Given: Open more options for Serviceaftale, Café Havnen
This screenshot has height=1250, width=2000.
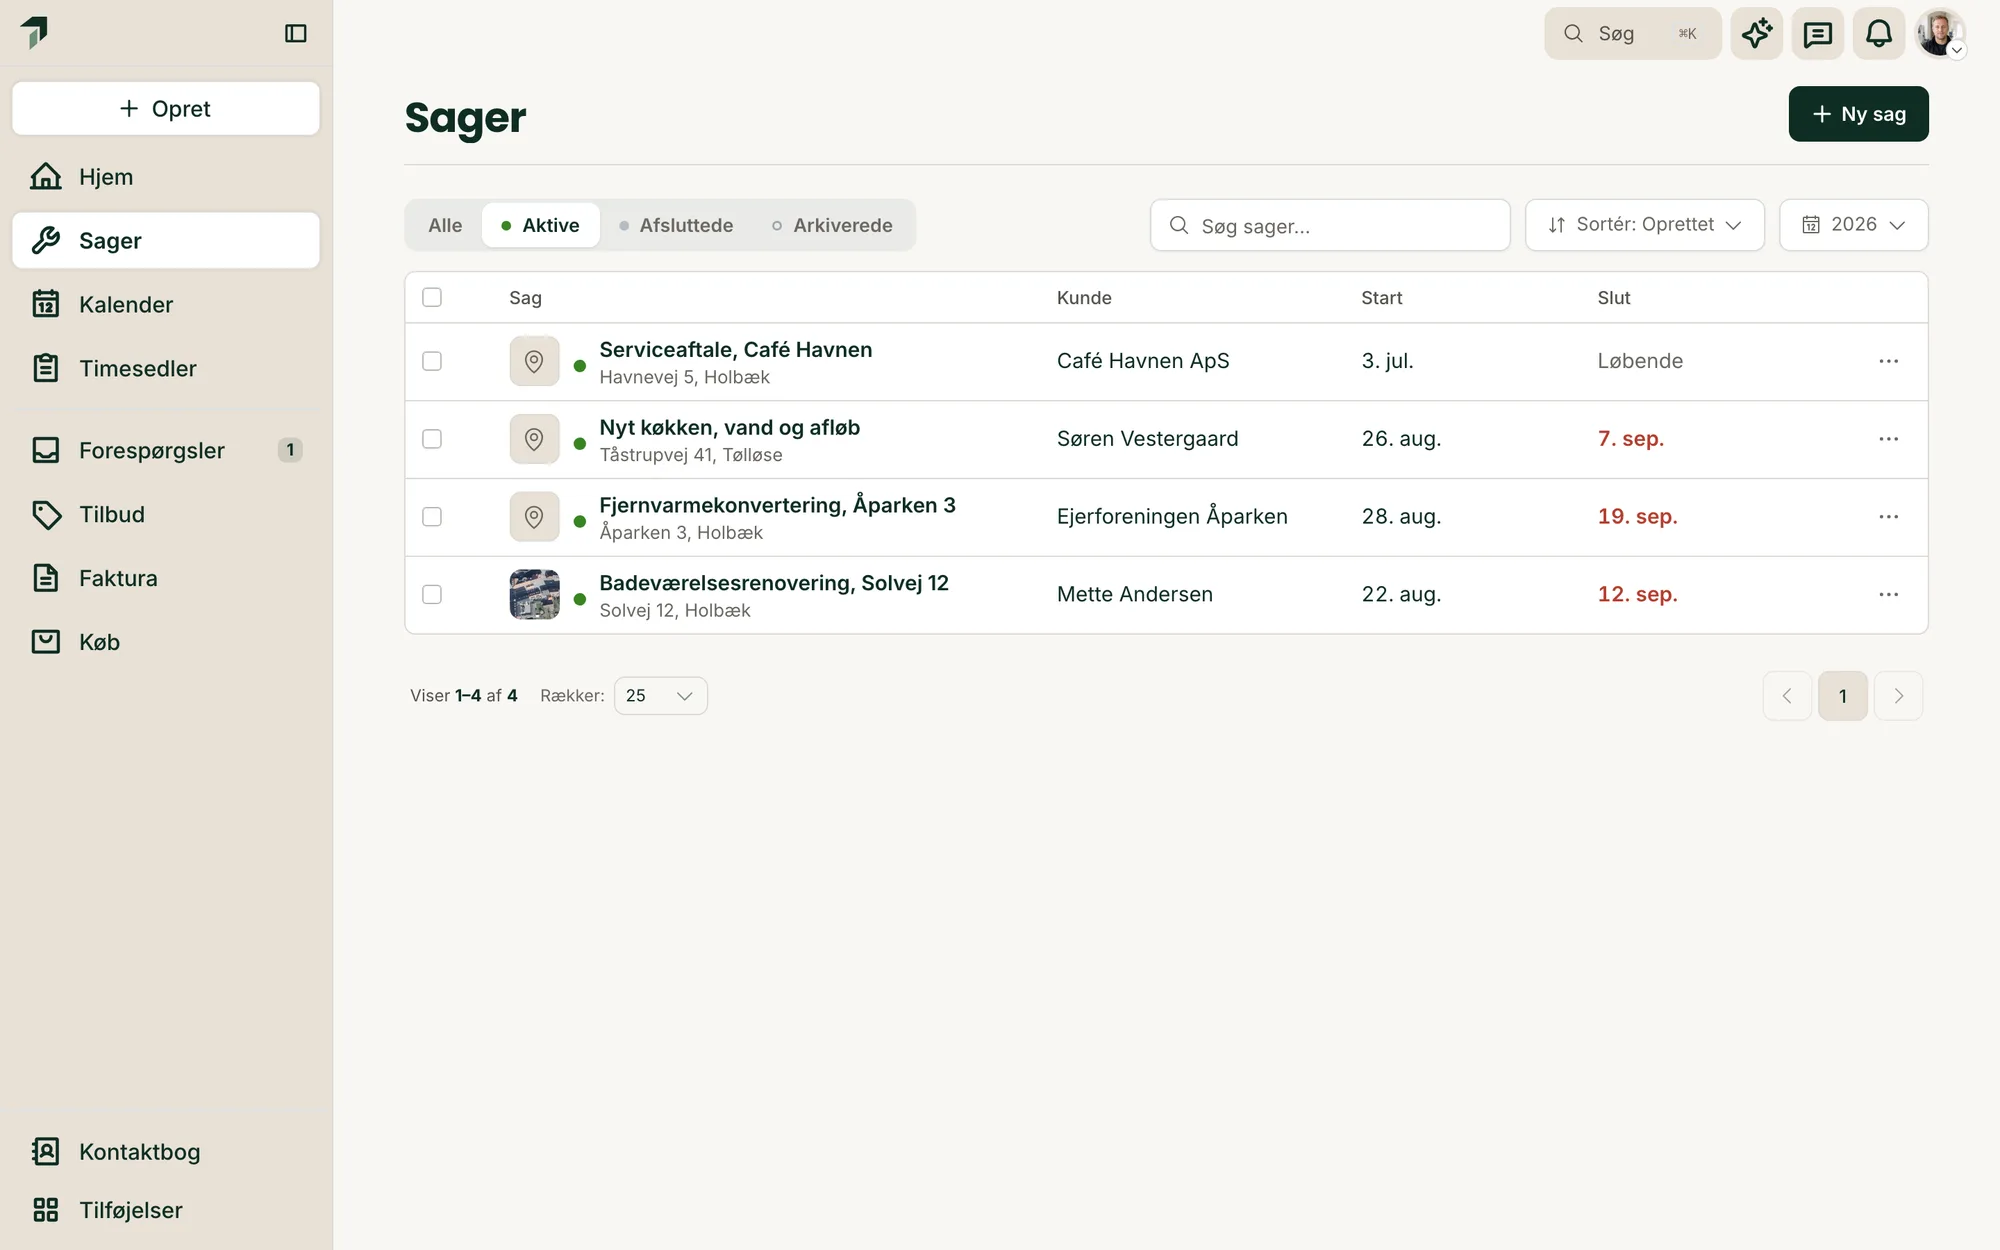Looking at the screenshot, I should click(1888, 361).
